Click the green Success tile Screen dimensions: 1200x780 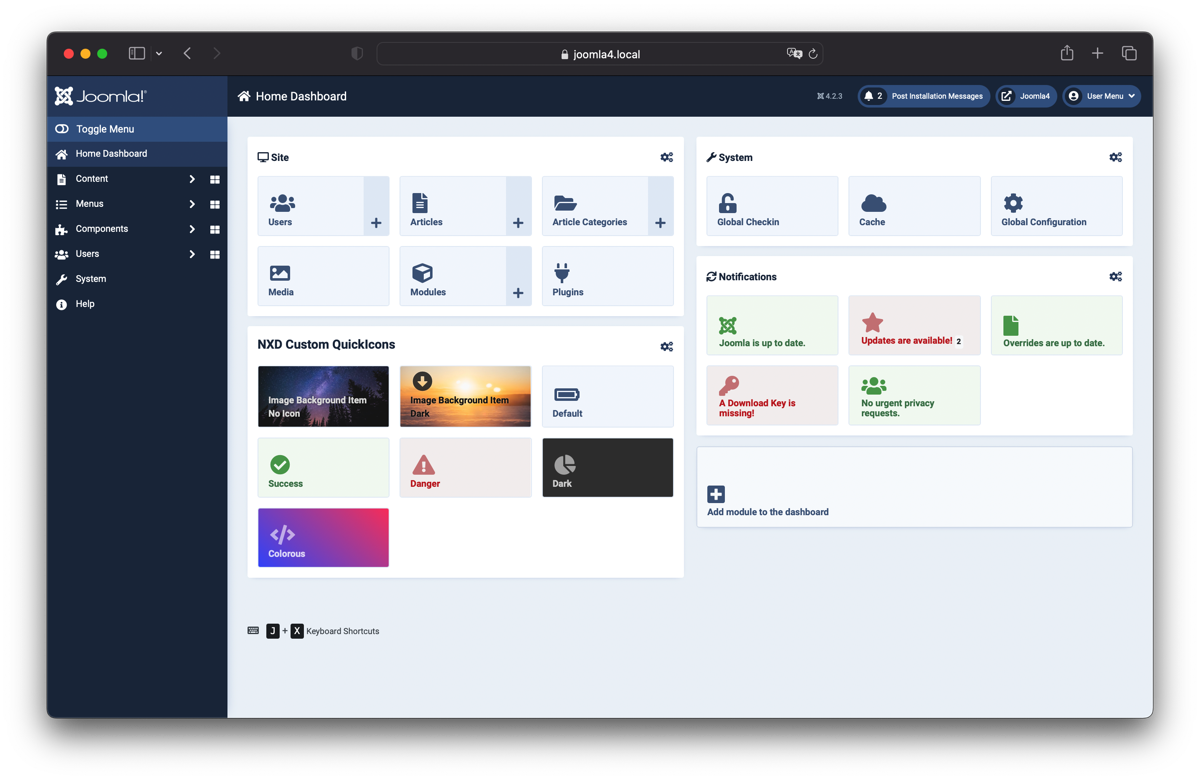point(323,467)
